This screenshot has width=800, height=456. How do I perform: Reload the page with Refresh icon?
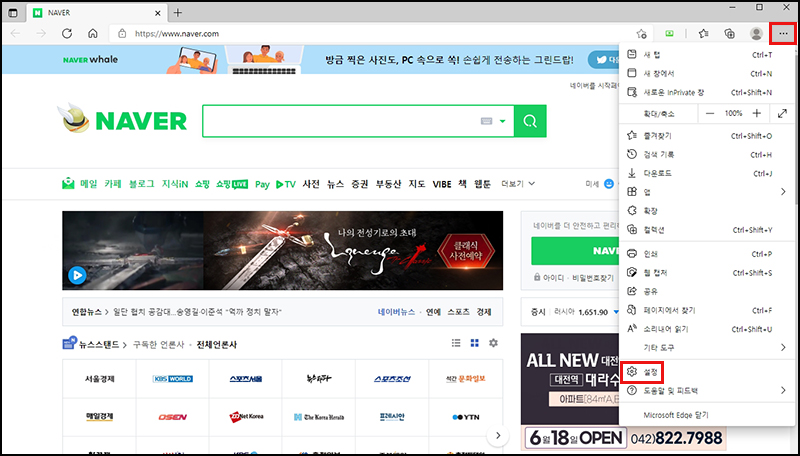67,34
